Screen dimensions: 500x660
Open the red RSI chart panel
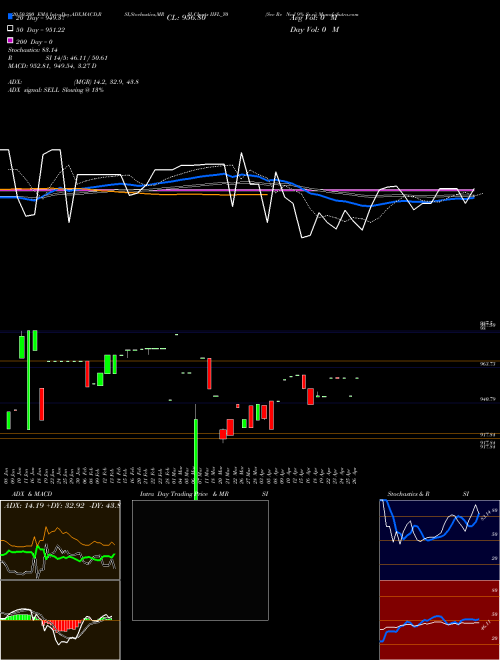439,620
